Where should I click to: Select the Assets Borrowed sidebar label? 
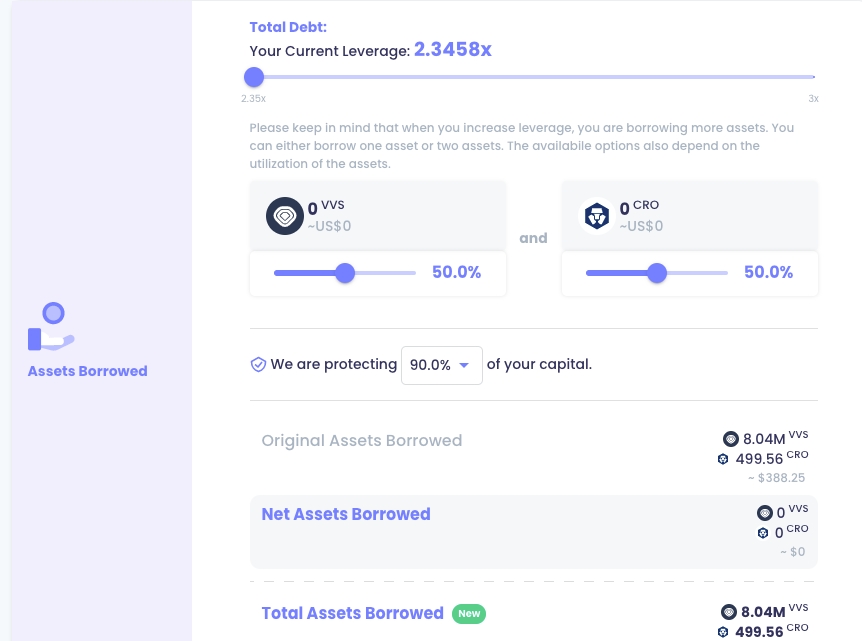[x=88, y=371]
